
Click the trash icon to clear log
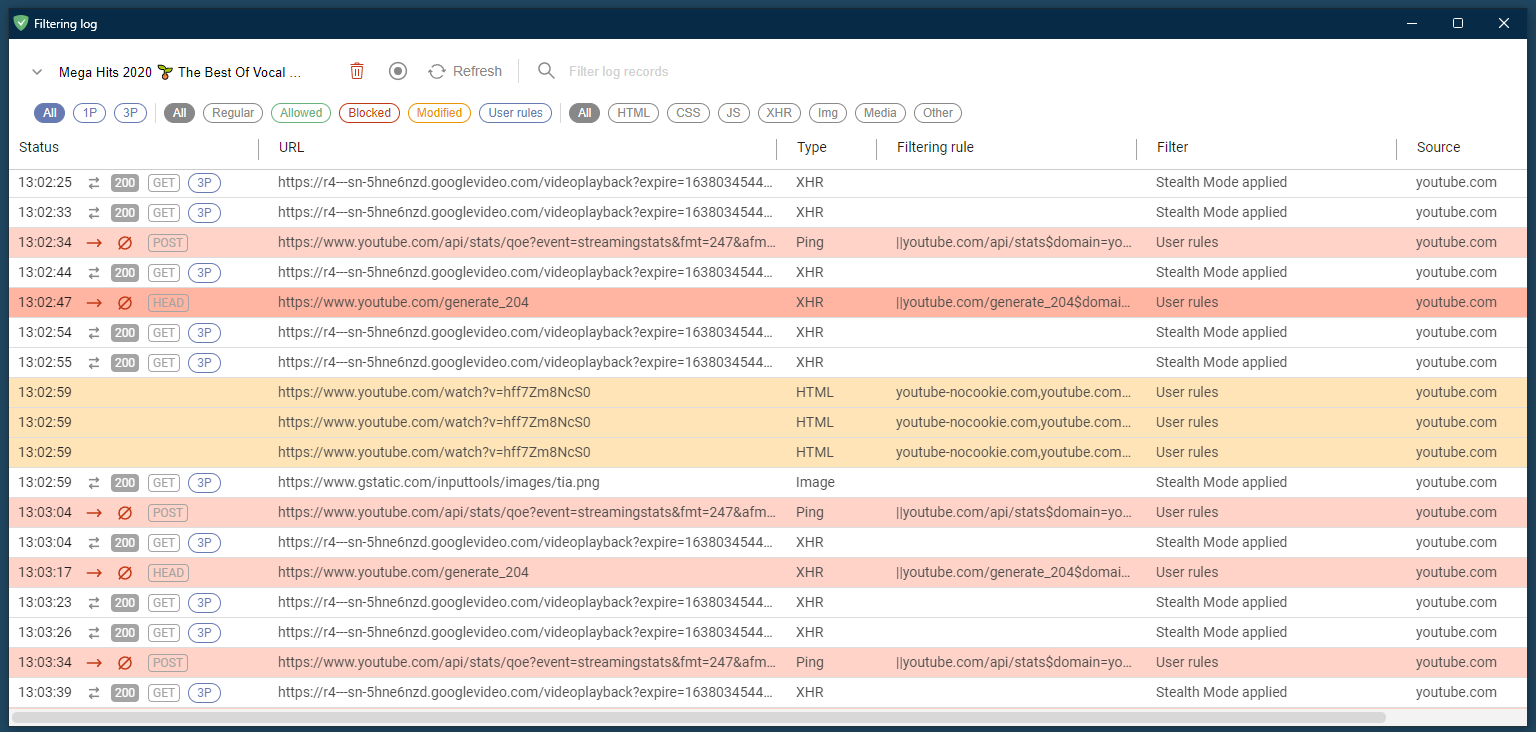[357, 71]
